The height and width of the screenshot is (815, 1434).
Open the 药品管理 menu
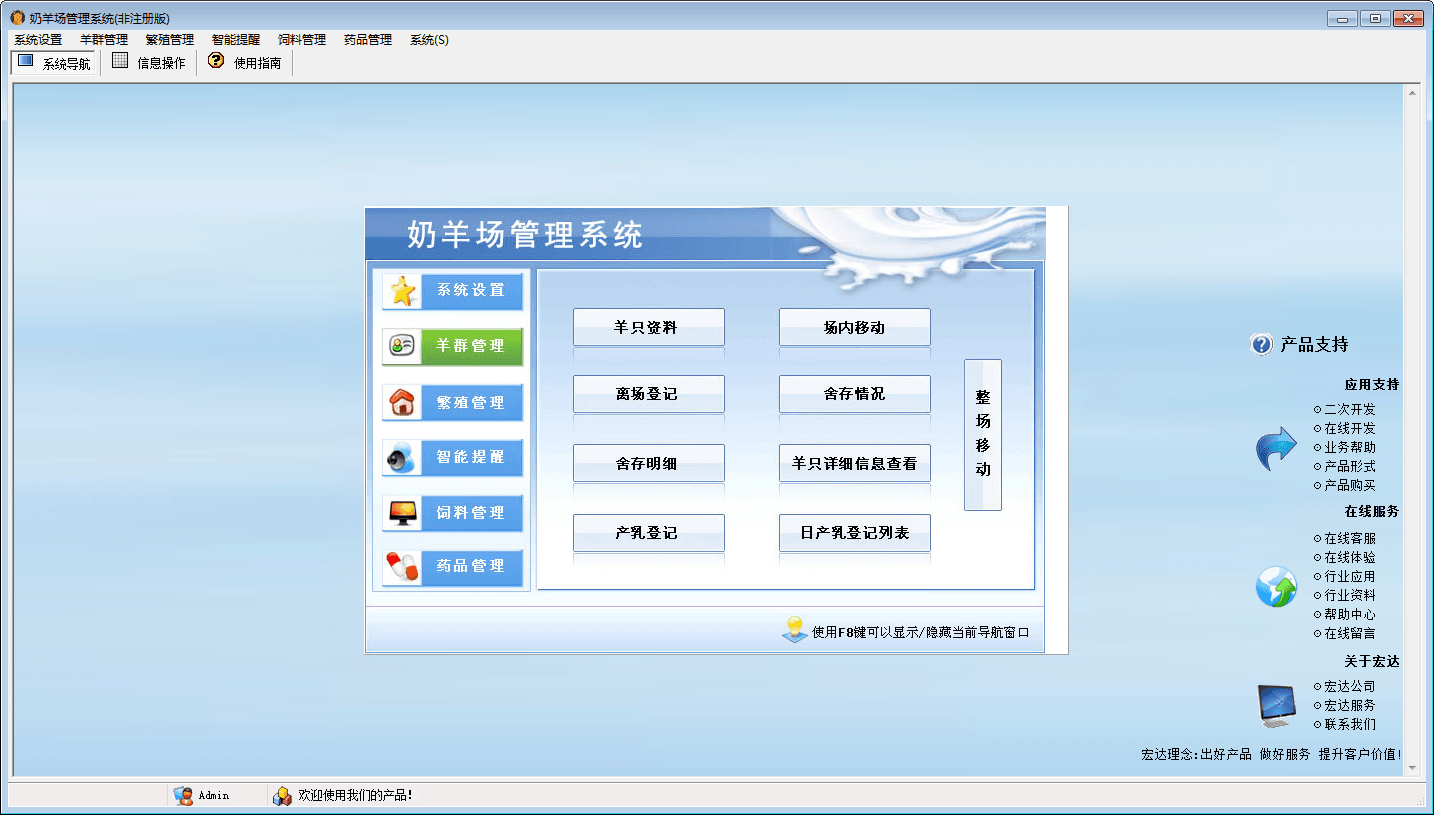(x=368, y=40)
